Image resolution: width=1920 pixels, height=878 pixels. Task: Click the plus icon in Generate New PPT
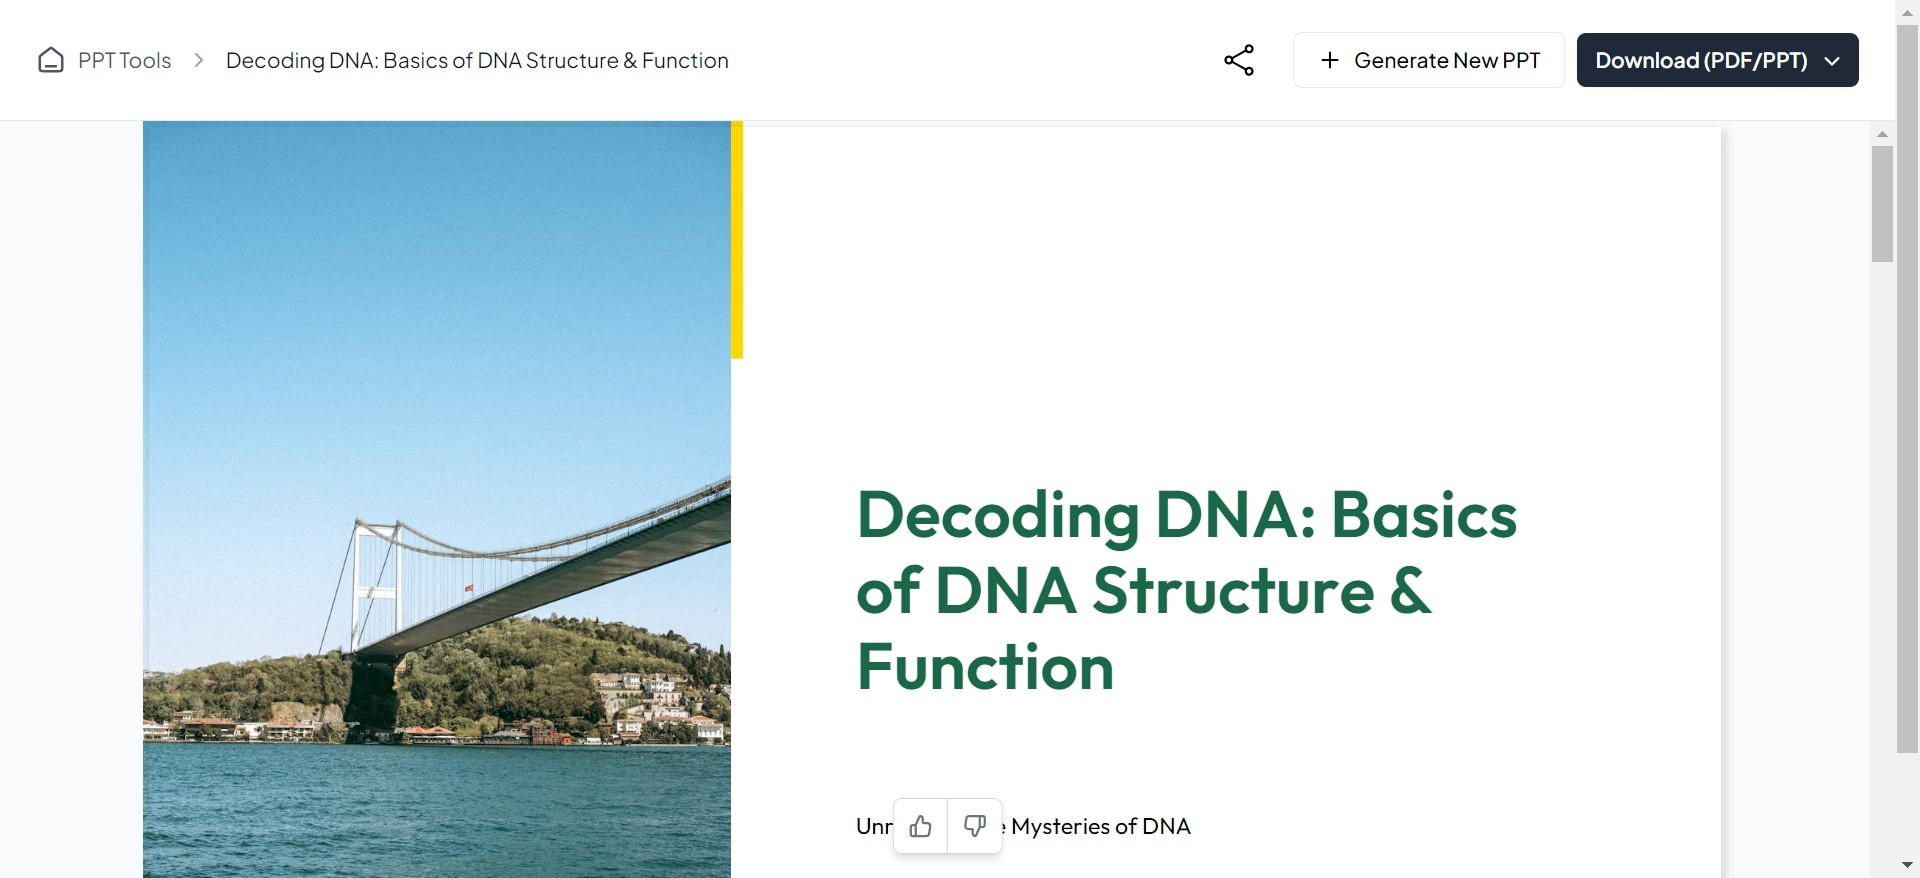point(1330,61)
